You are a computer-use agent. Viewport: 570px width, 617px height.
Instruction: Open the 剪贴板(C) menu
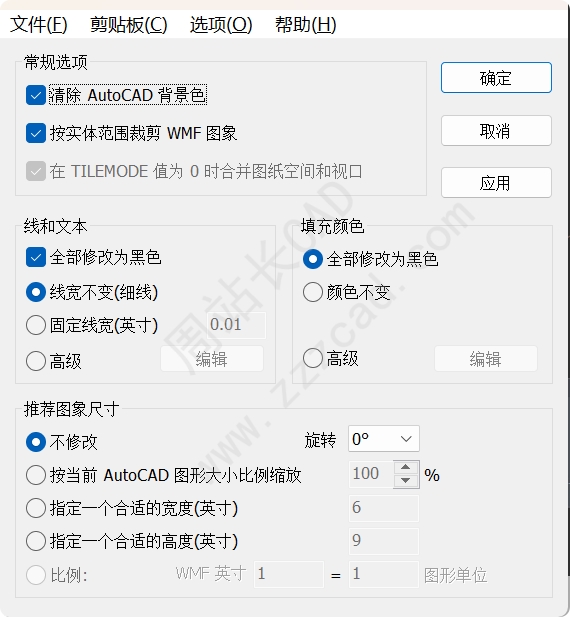tap(129, 25)
